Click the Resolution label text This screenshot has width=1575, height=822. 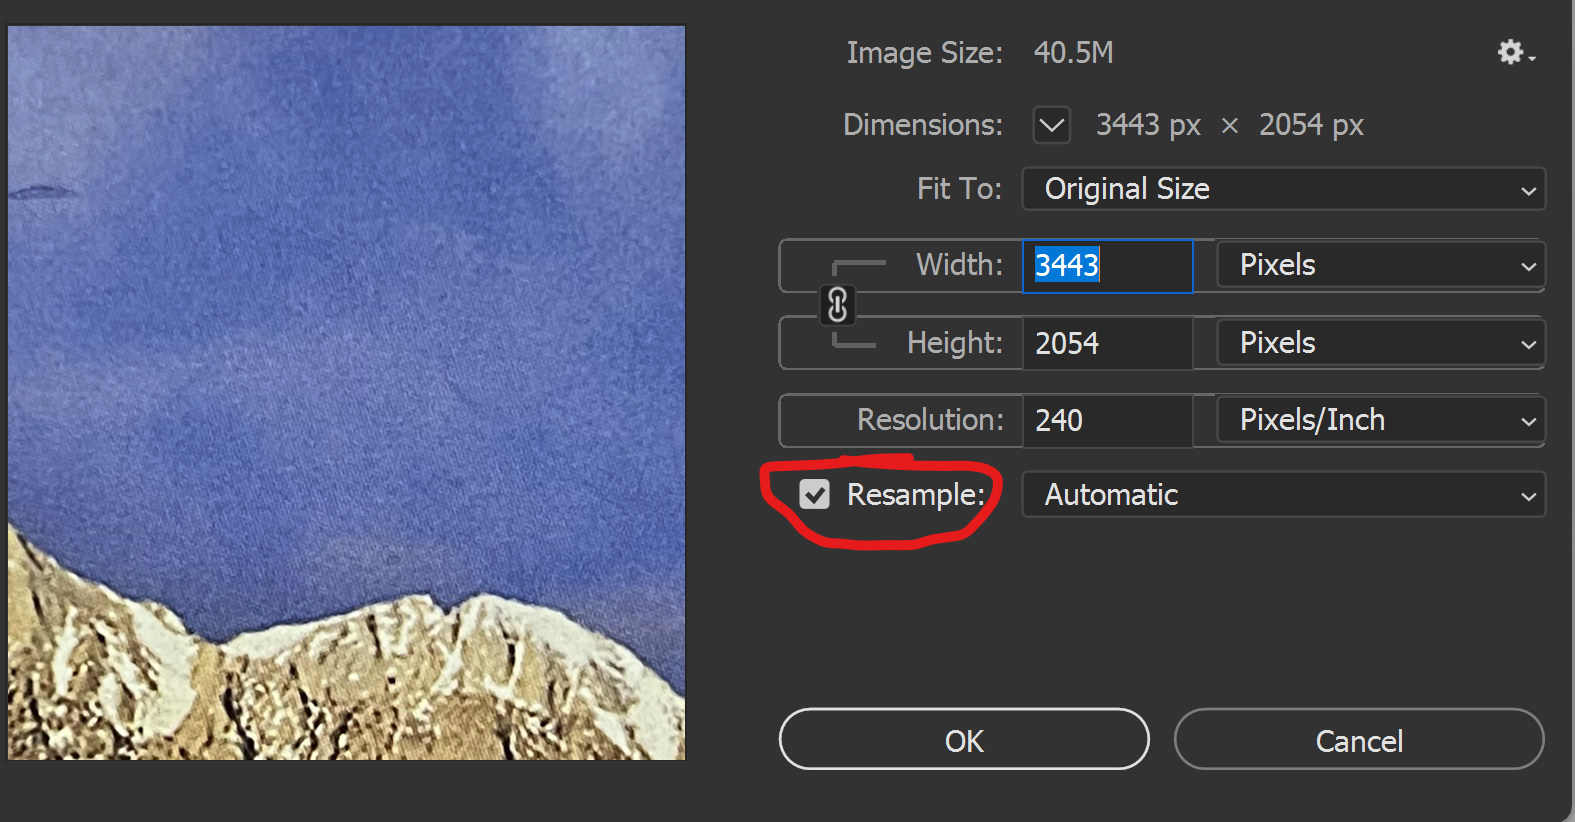click(929, 420)
